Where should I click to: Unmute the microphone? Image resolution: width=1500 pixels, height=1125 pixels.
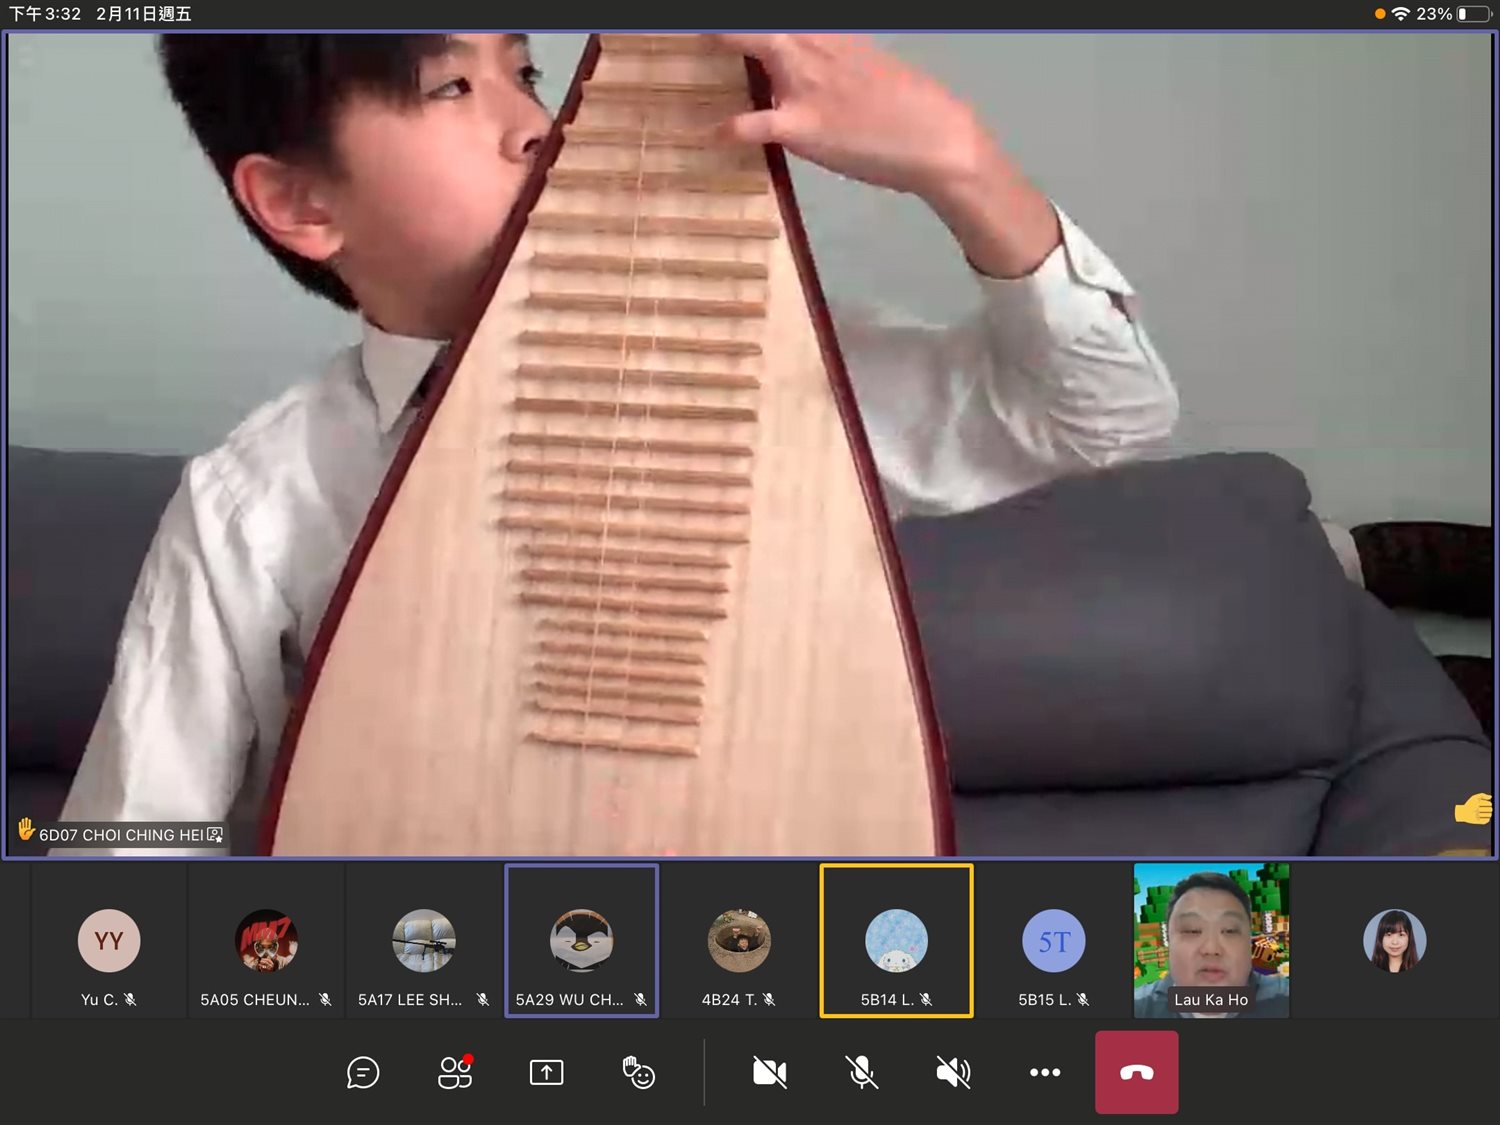[x=861, y=1073]
